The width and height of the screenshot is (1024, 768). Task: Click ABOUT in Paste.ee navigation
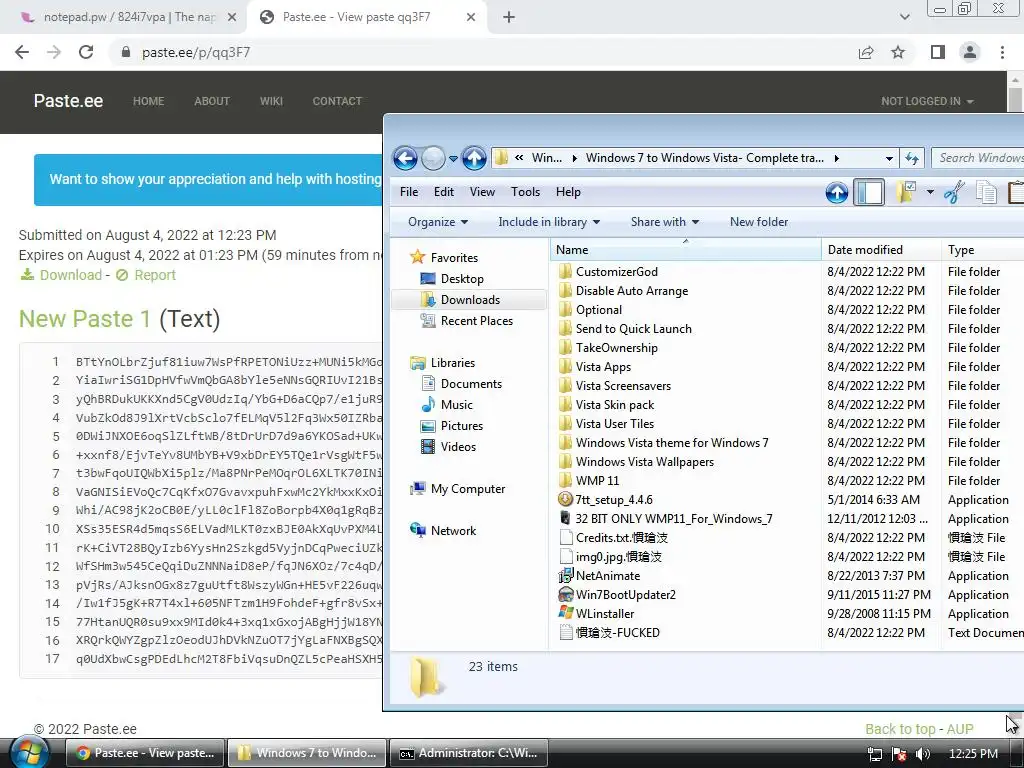point(212,101)
